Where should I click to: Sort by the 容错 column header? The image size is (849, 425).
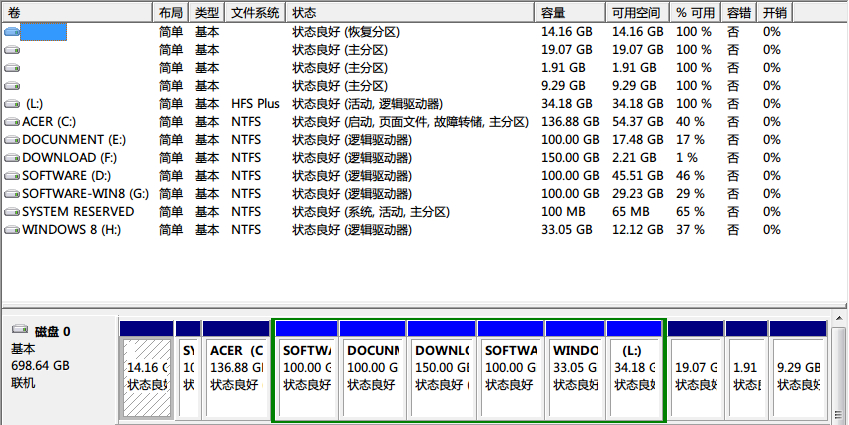(739, 12)
